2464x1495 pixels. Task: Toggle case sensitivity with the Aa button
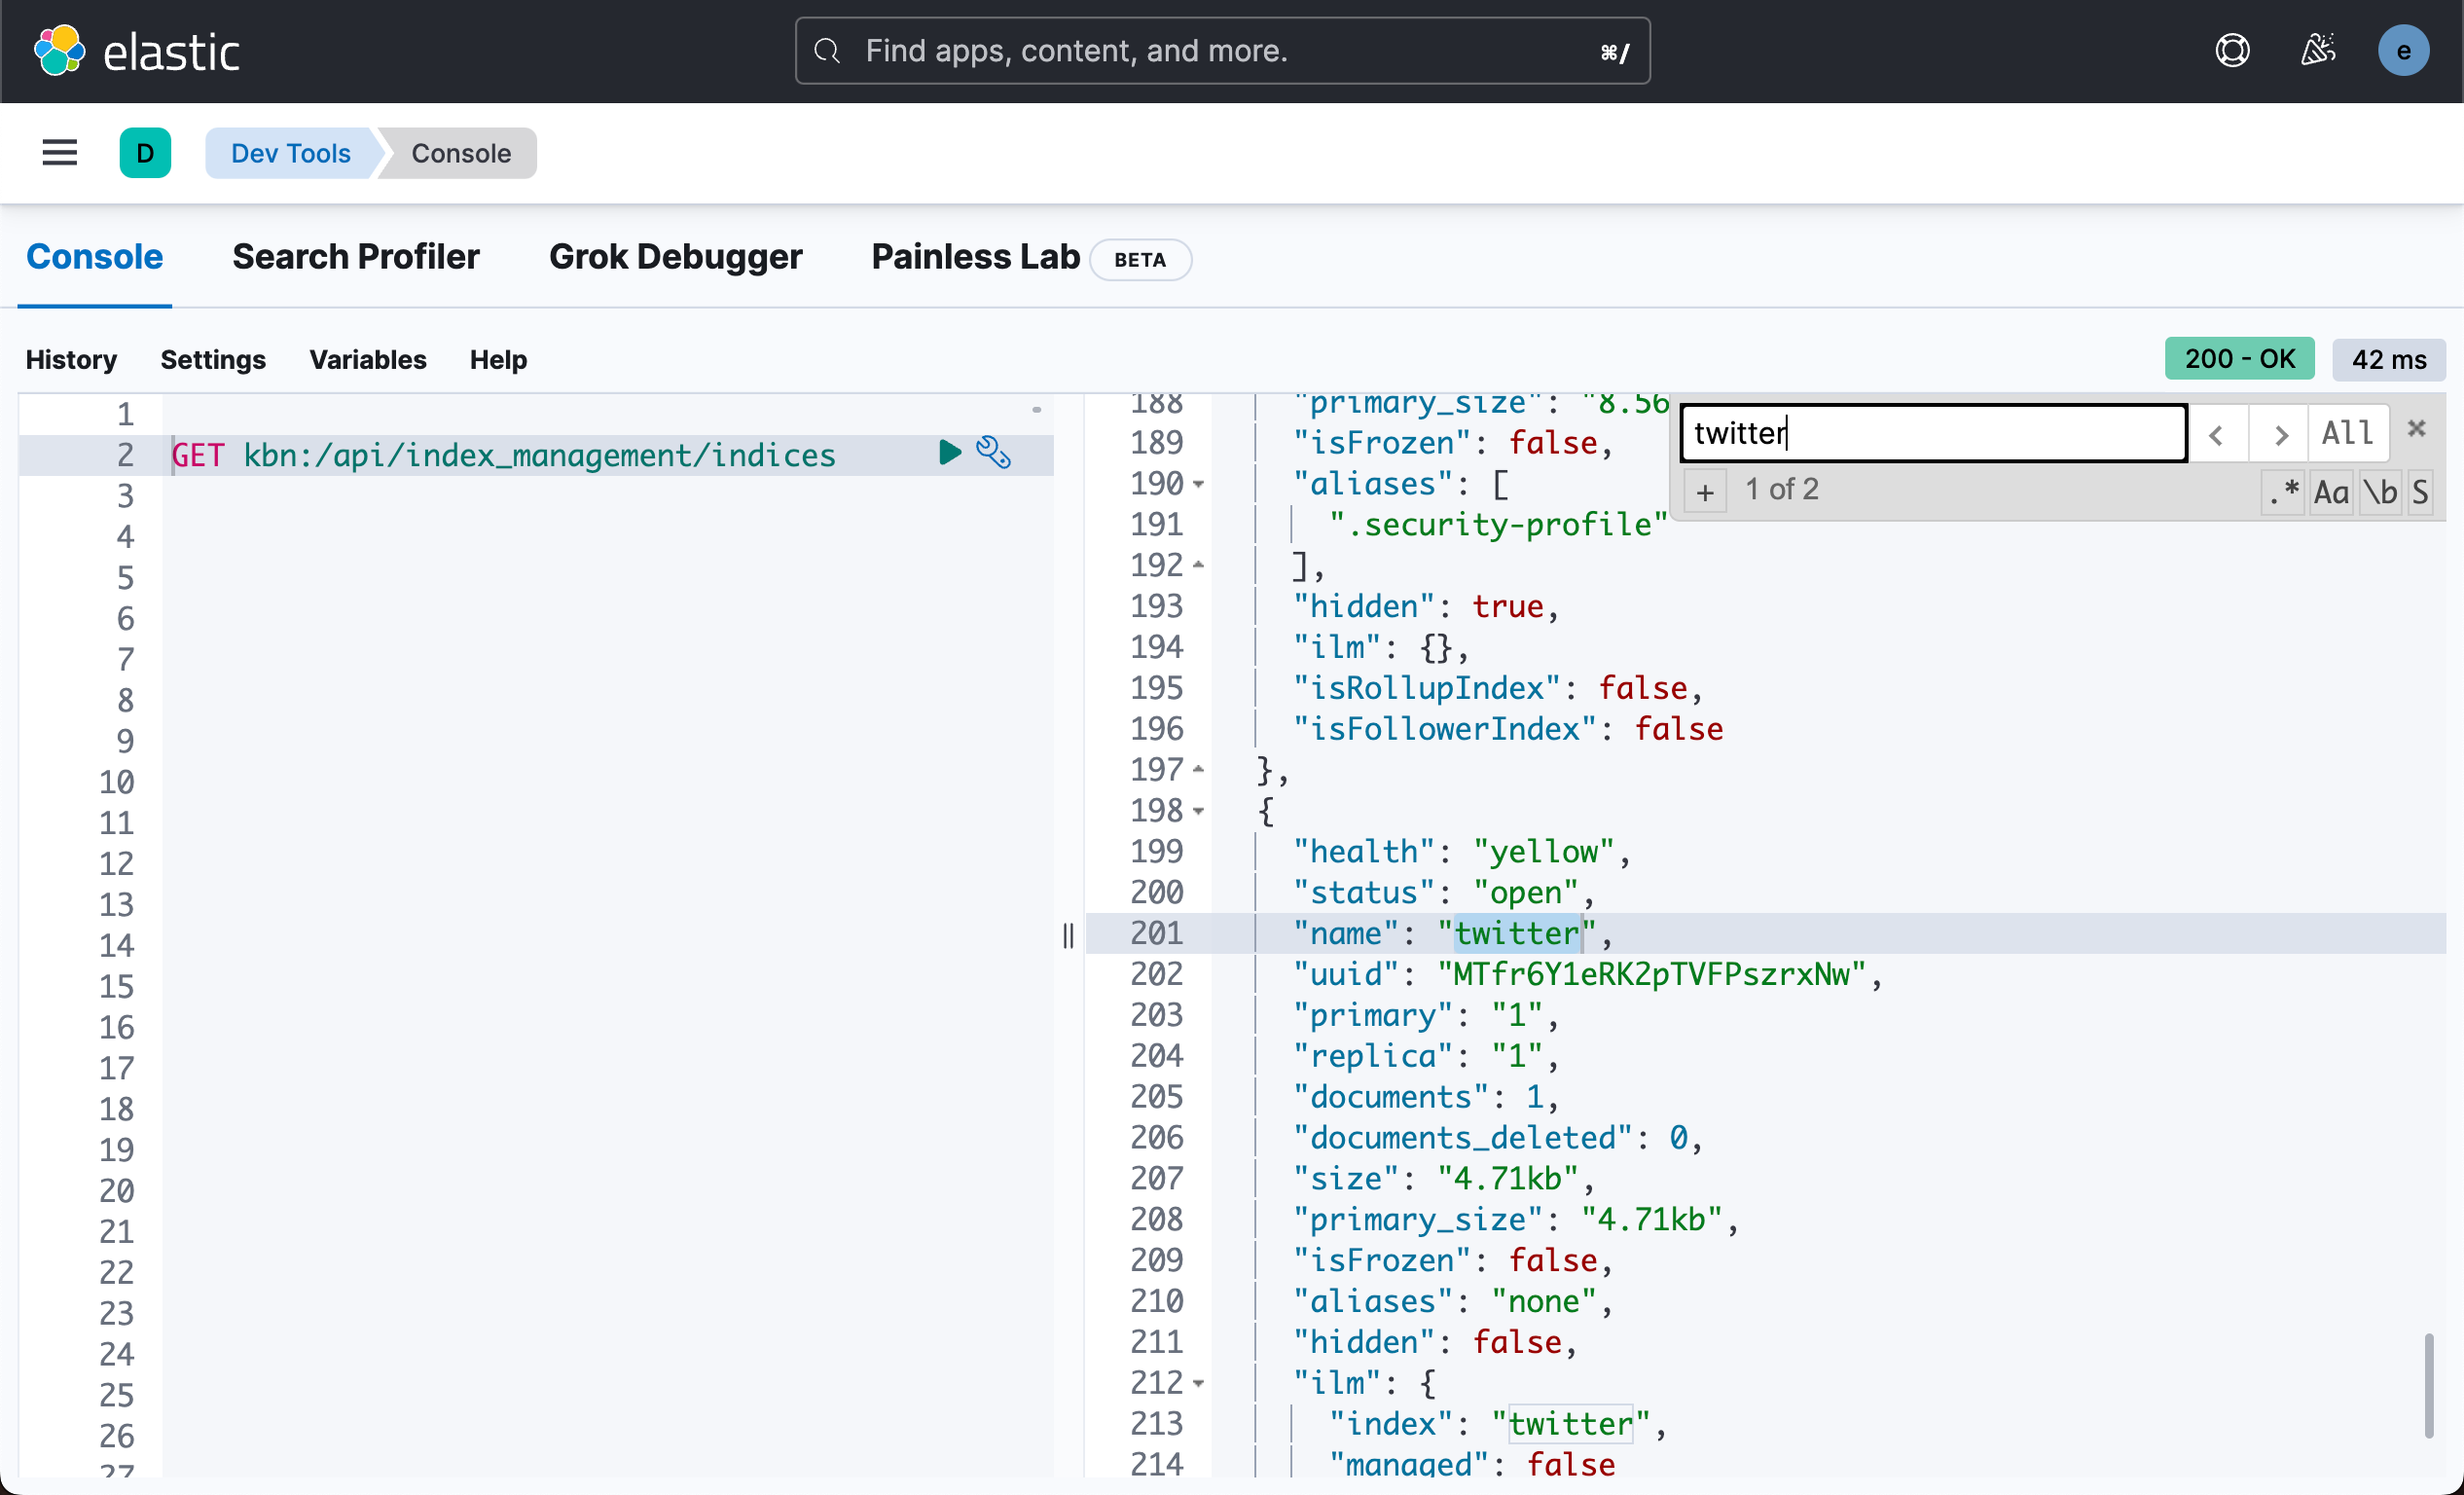point(2332,491)
